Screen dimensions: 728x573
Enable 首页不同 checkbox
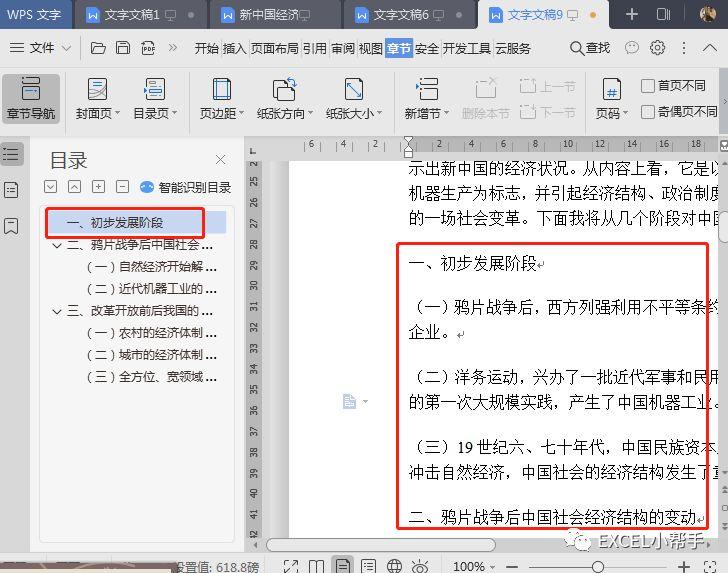coord(648,87)
